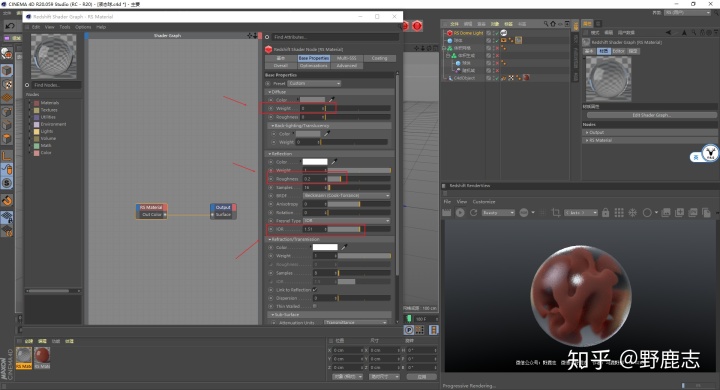The height and width of the screenshot is (390, 720).
Task: Toggle the grid dots icon in RenderView
Action: [619, 213]
